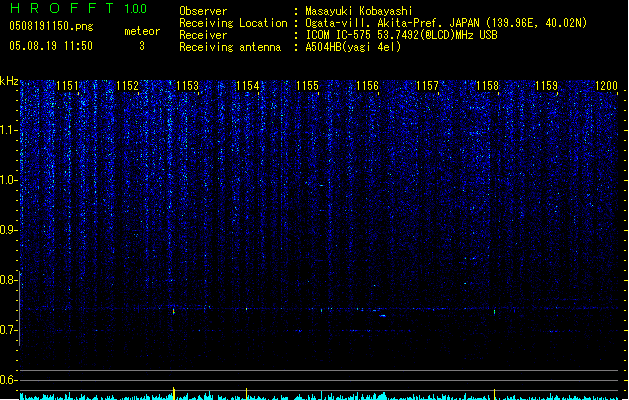Select the file name 0508191150.png
629x400 pixels.
pyautogui.click(x=51, y=26)
